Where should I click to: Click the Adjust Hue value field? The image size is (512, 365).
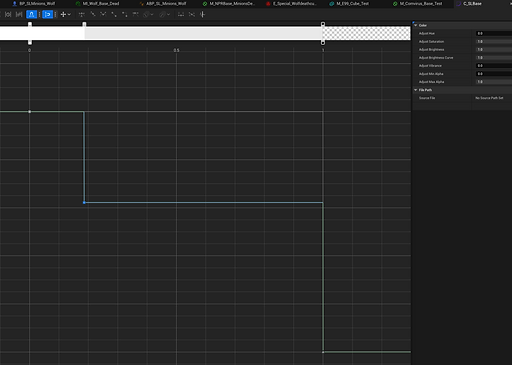coord(494,33)
